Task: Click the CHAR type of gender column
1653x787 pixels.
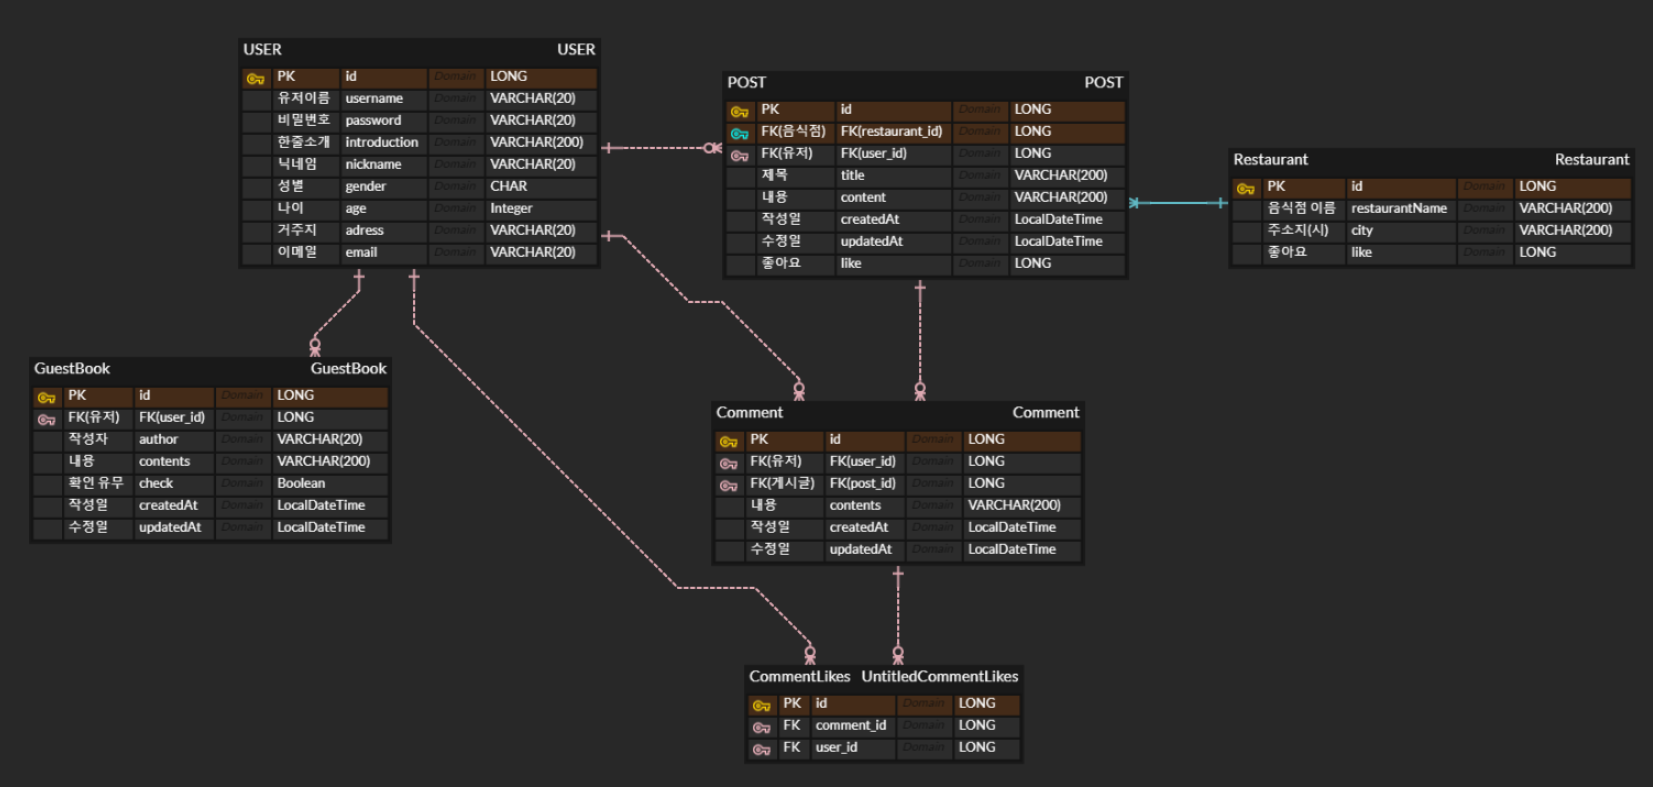Action: click(508, 186)
